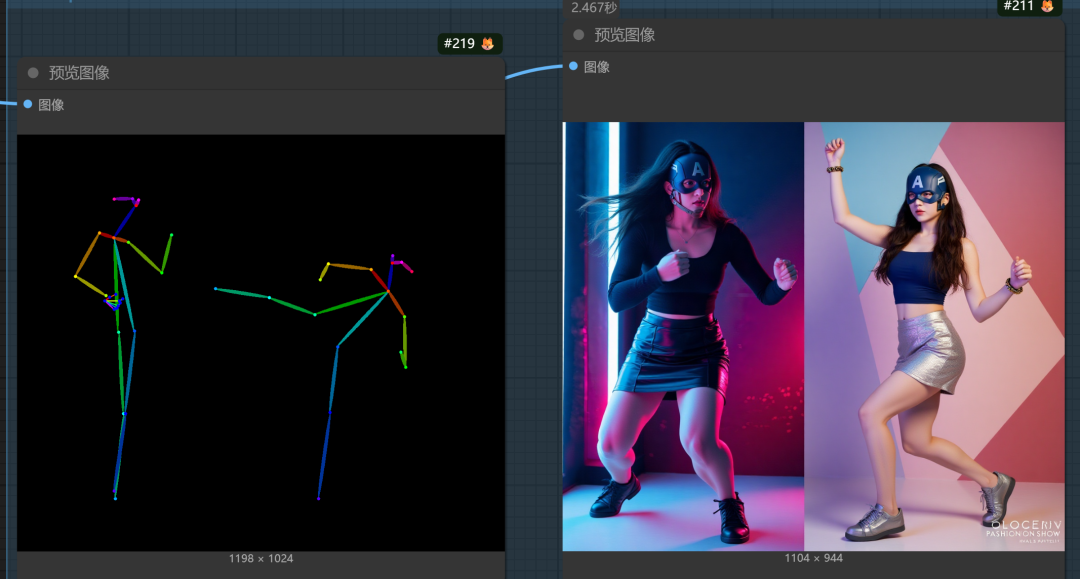Click the 2.467秒 execution time label
This screenshot has height=579, width=1080.
point(594,8)
